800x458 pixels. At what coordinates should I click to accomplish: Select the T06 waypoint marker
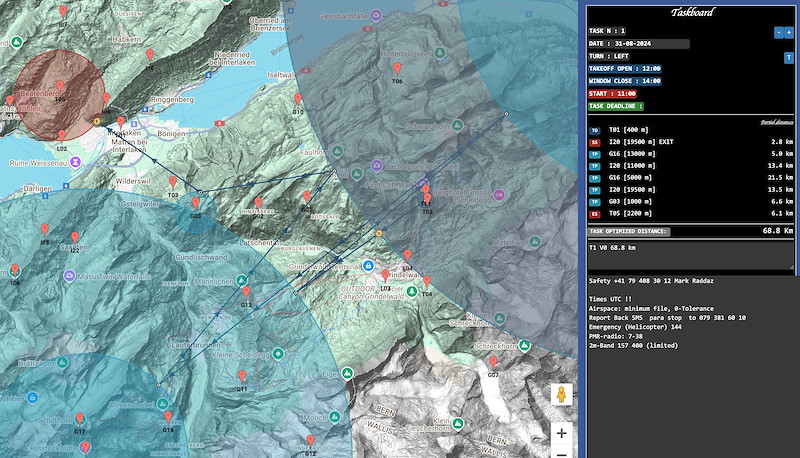397,69
